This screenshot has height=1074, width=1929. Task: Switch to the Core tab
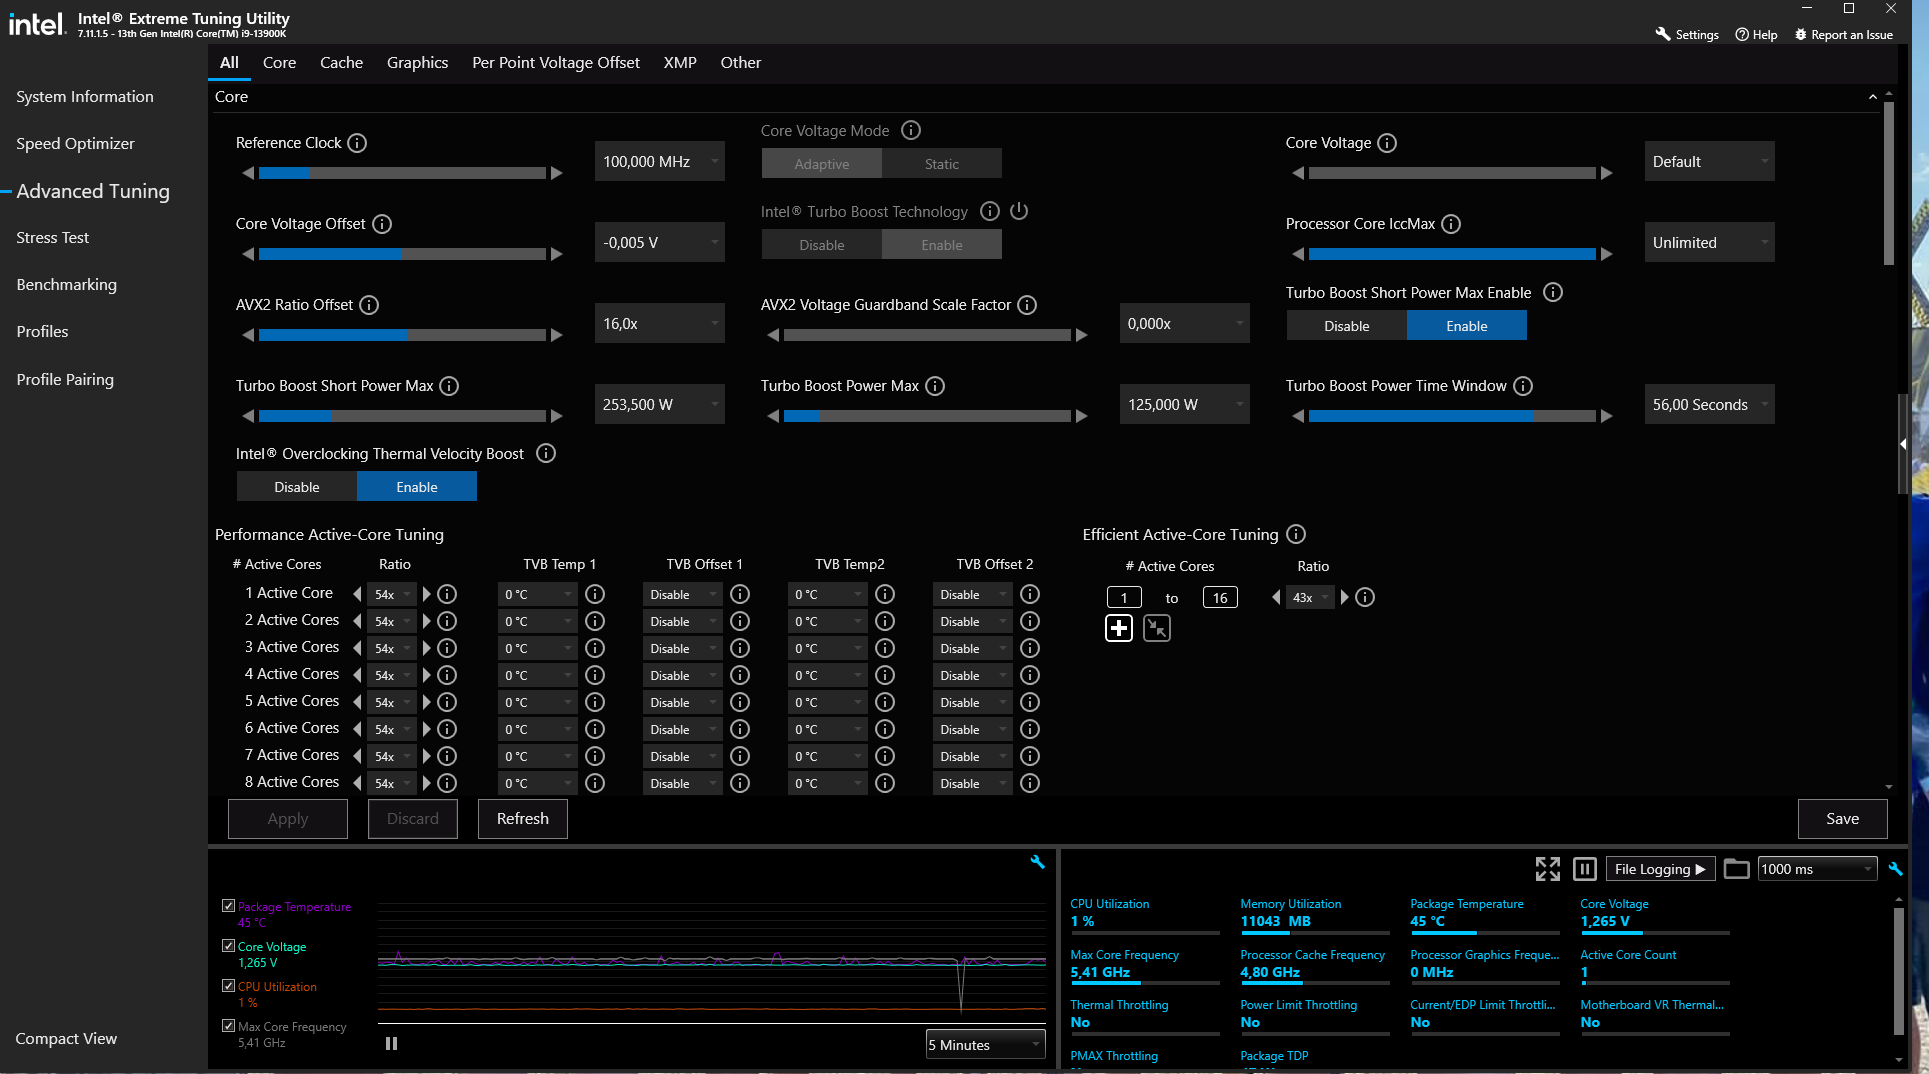[279, 62]
